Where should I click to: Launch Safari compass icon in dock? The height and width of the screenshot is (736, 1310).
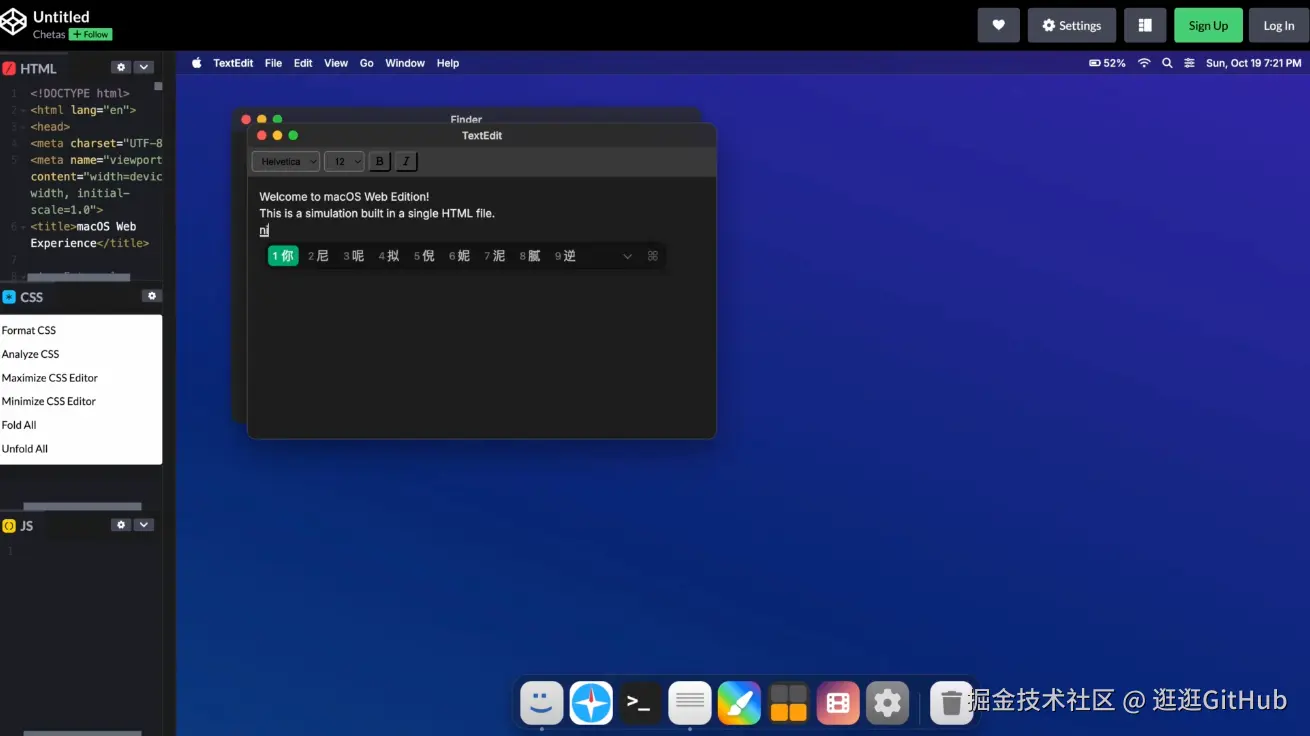coord(591,703)
